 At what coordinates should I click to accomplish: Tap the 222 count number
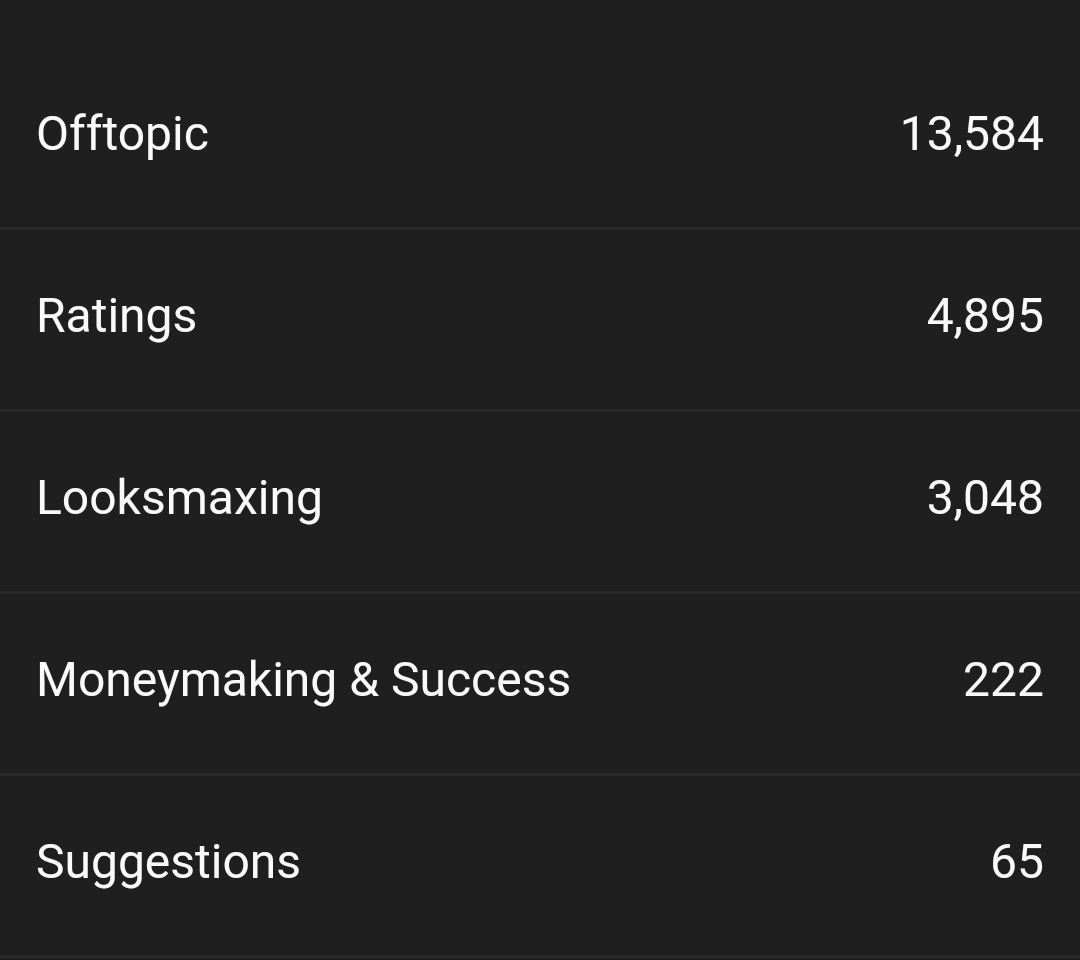[x=1003, y=680]
